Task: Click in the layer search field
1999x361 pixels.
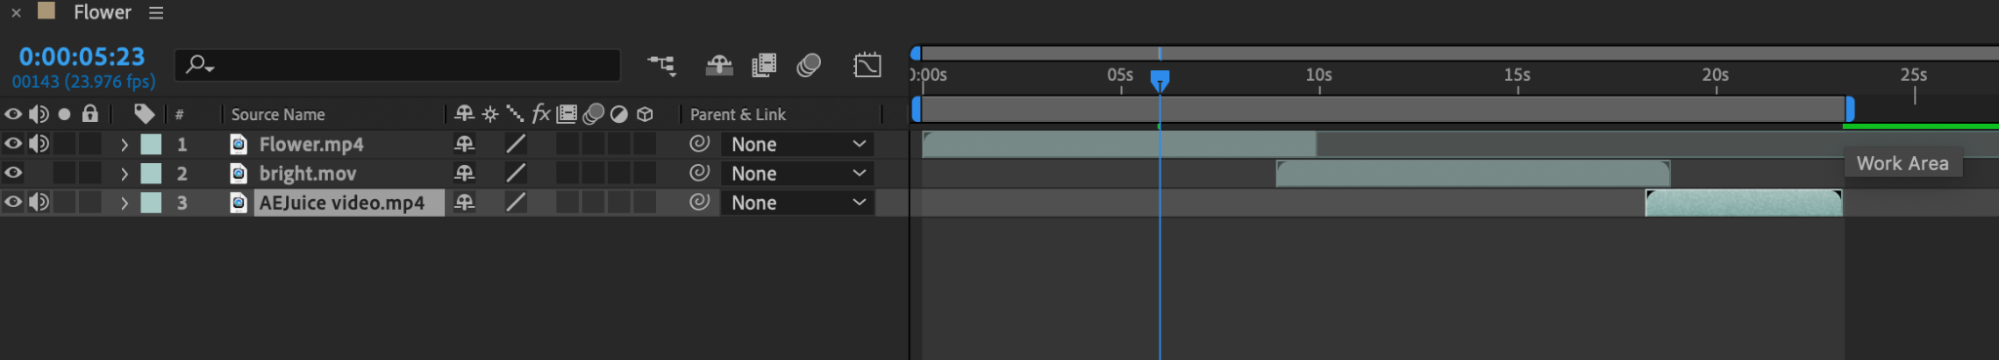Action: pos(398,66)
